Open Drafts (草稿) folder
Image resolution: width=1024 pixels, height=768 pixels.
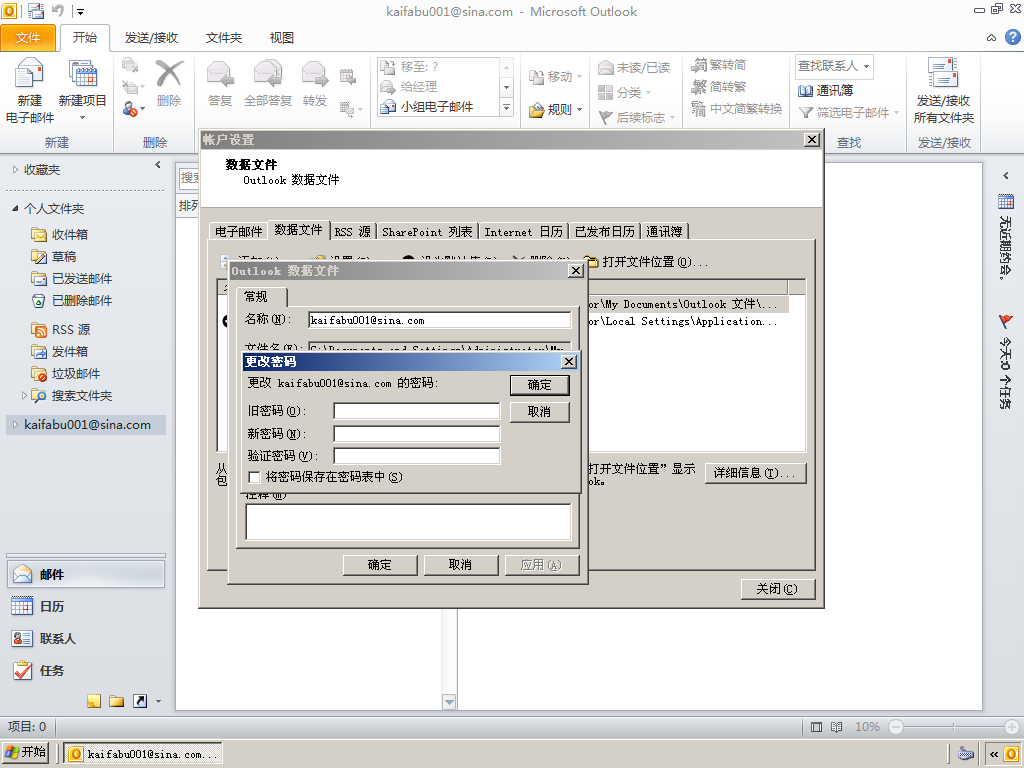point(64,257)
